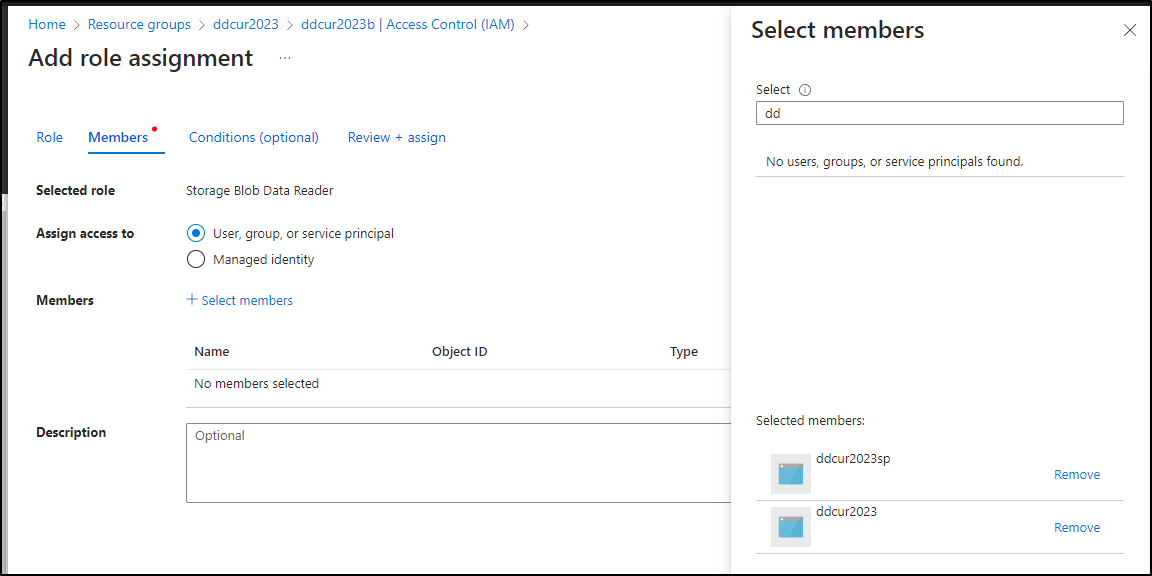The height and width of the screenshot is (576, 1152).
Task: Open the ellipsis menu beside Add role assignment
Action: coord(285,58)
